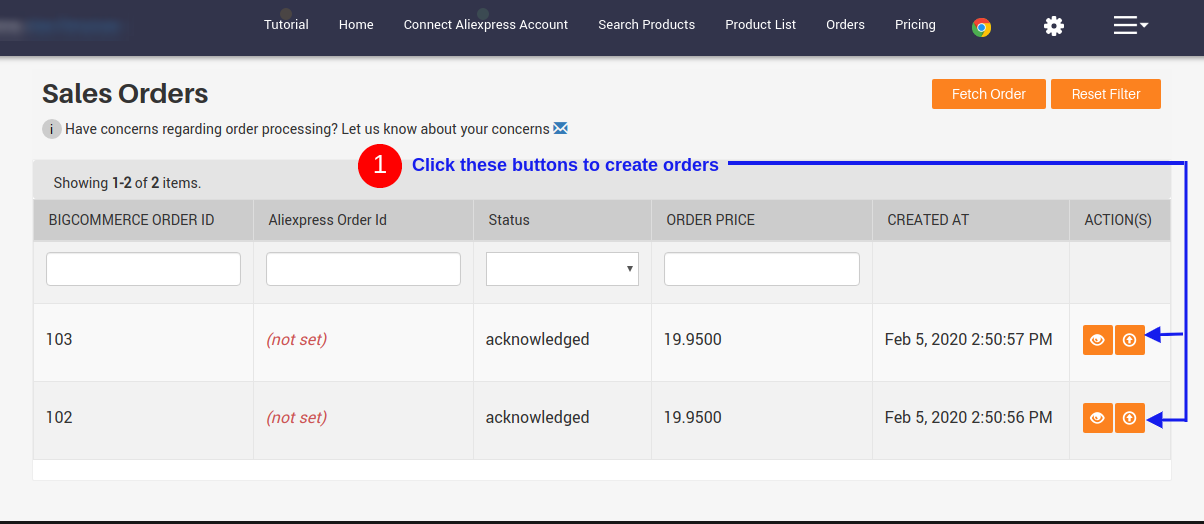Click the view eye icon for order 103
Viewport: 1204px width, 524px height.
[1097, 340]
